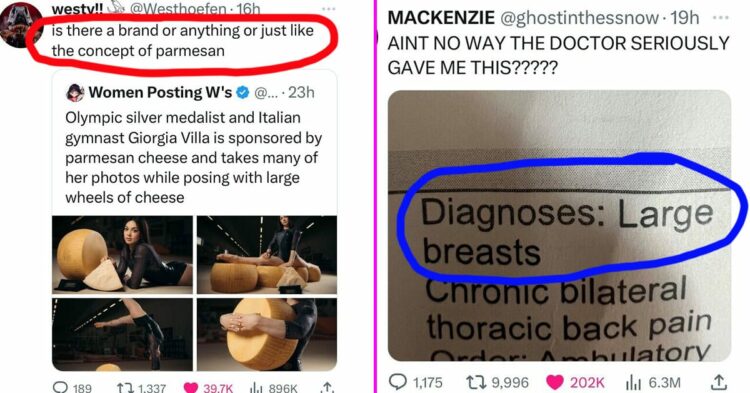Viewport: 750px width, 393px height.
Task: Open the diagnoses document photo
Action: tap(559, 226)
